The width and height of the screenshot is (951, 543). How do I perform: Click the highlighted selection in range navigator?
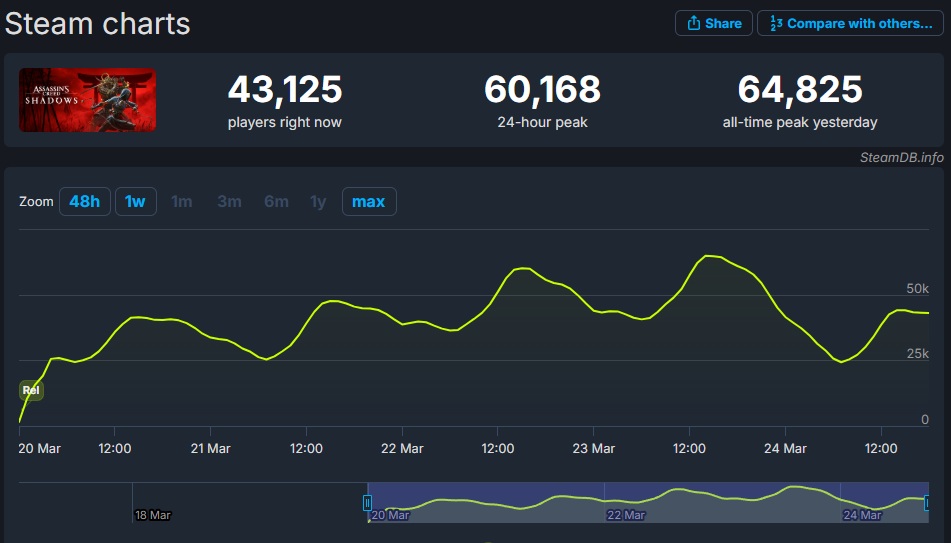[648, 502]
